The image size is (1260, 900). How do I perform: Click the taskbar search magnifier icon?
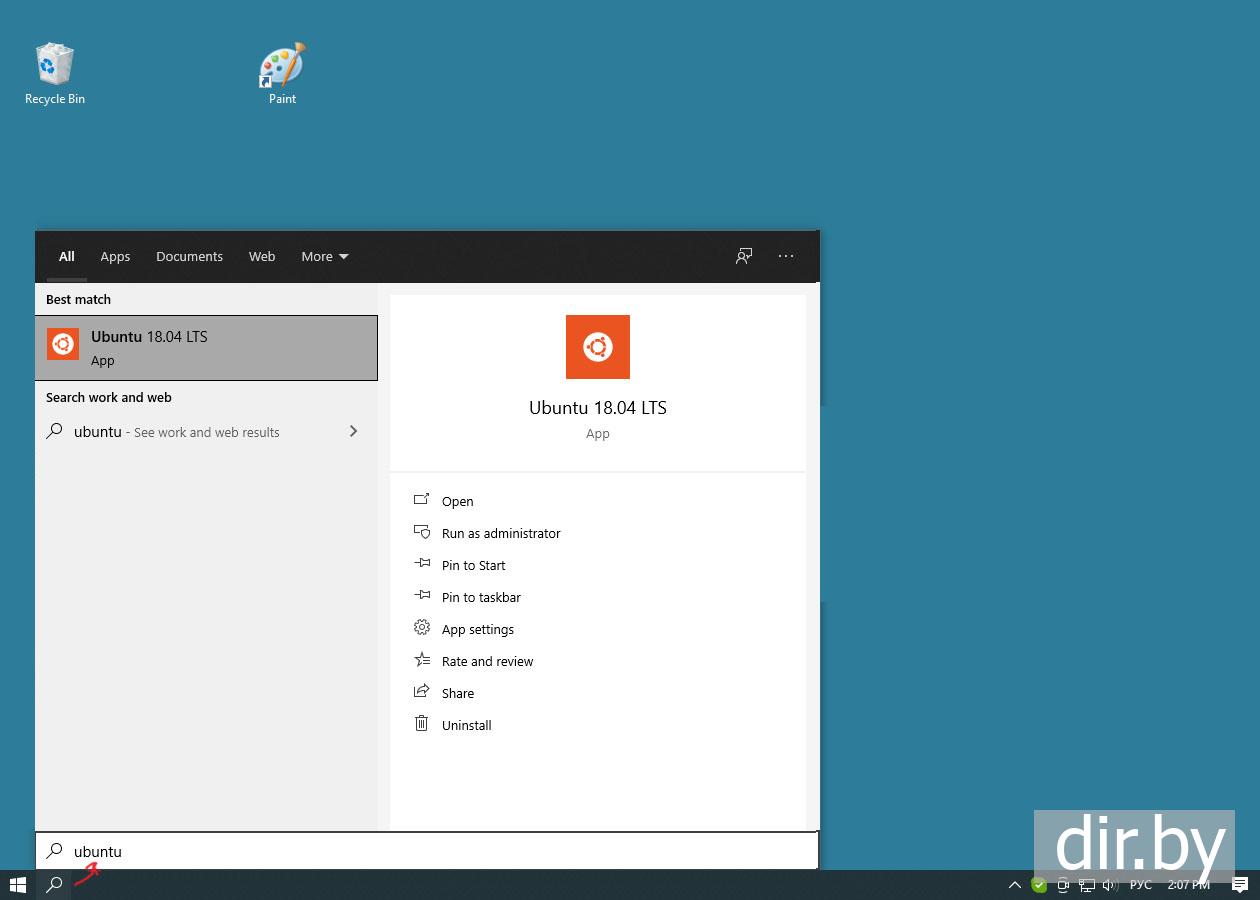pyautogui.click(x=55, y=885)
